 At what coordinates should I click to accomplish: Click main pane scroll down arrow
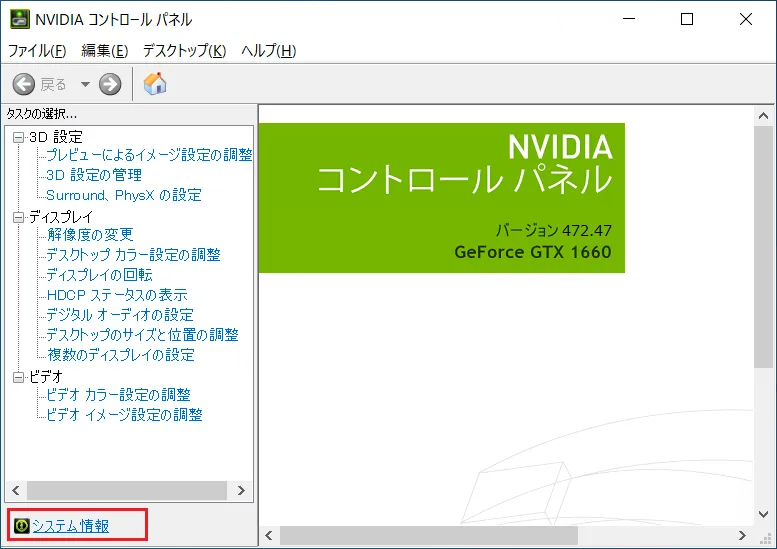(764, 514)
